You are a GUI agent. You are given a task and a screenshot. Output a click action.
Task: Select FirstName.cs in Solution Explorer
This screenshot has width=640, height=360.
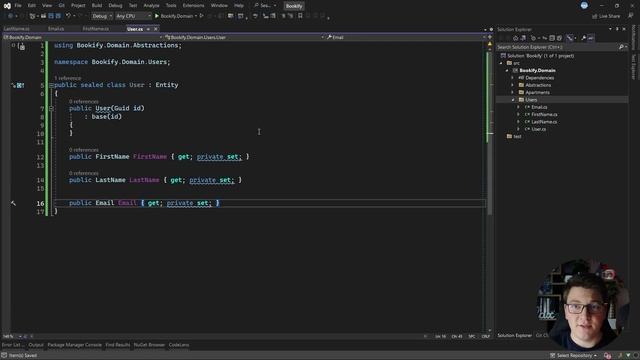pos(544,115)
